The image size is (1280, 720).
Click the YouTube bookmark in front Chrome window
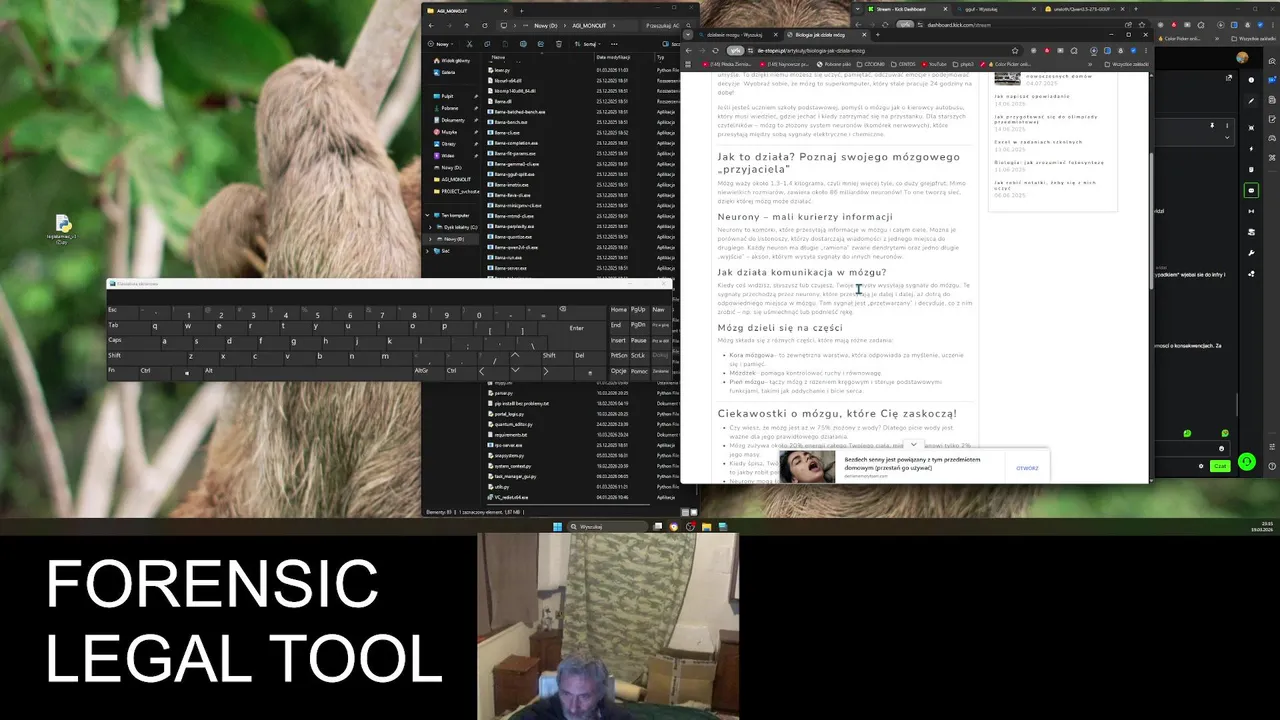coord(935,64)
